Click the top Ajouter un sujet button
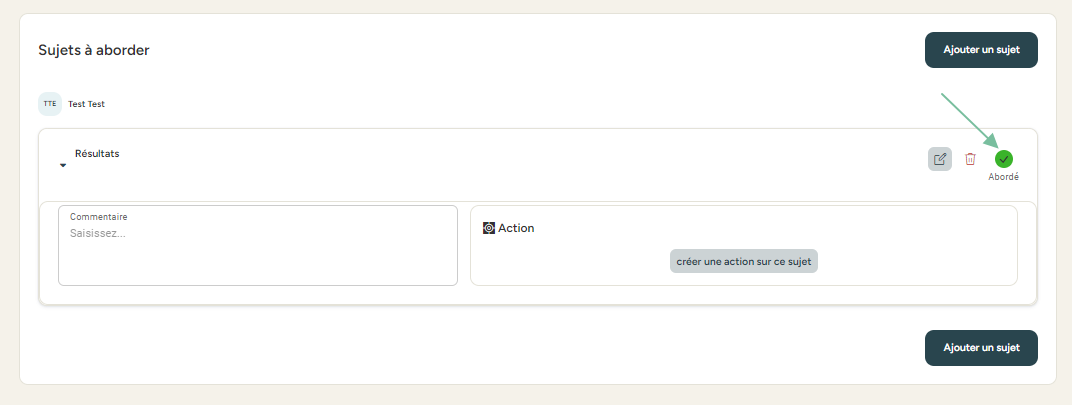The image size is (1072, 405). coord(981,50)
